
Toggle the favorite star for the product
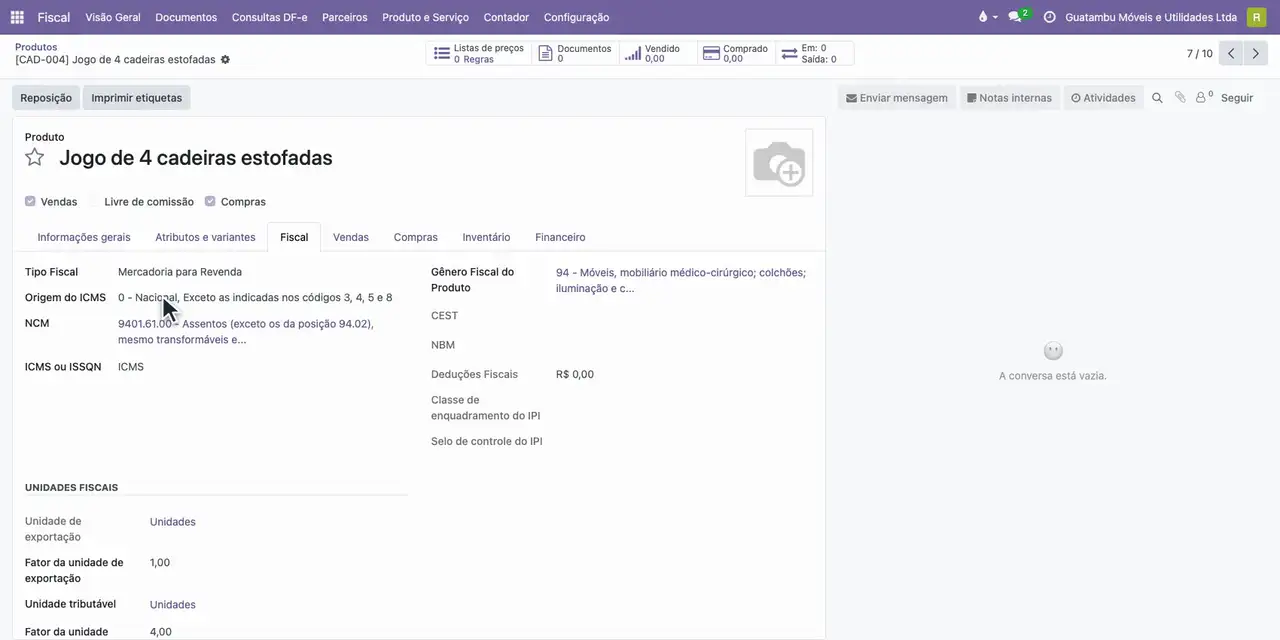35,157
